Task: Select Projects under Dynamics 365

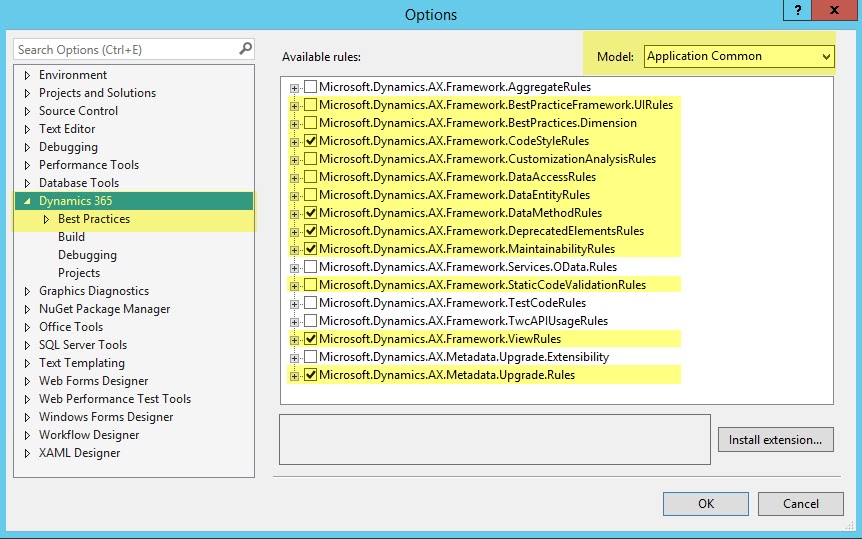Action: tap(79, 273)
